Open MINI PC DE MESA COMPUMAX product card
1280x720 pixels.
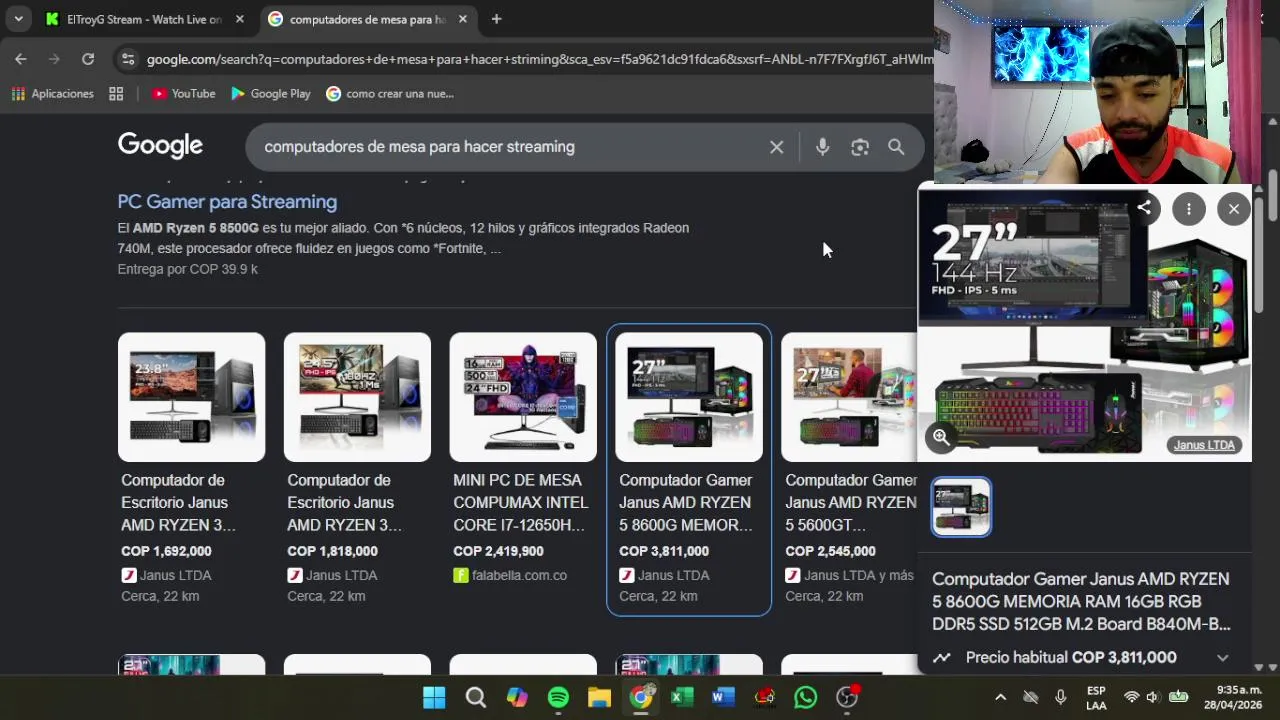click(x=523, y=460)
